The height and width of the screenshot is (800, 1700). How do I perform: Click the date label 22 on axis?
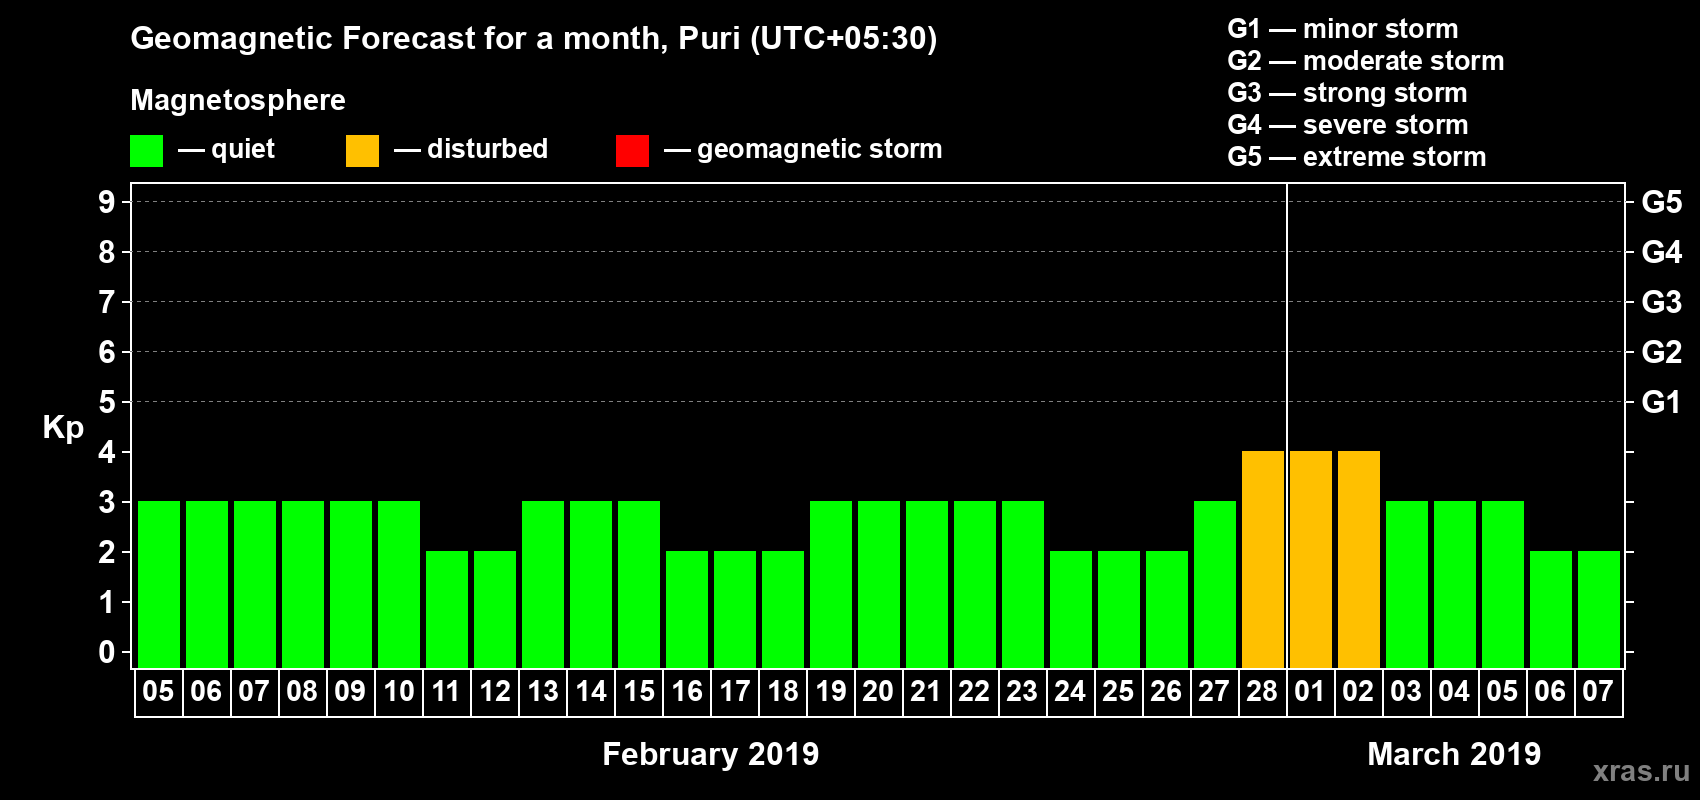tap(974, 691)
